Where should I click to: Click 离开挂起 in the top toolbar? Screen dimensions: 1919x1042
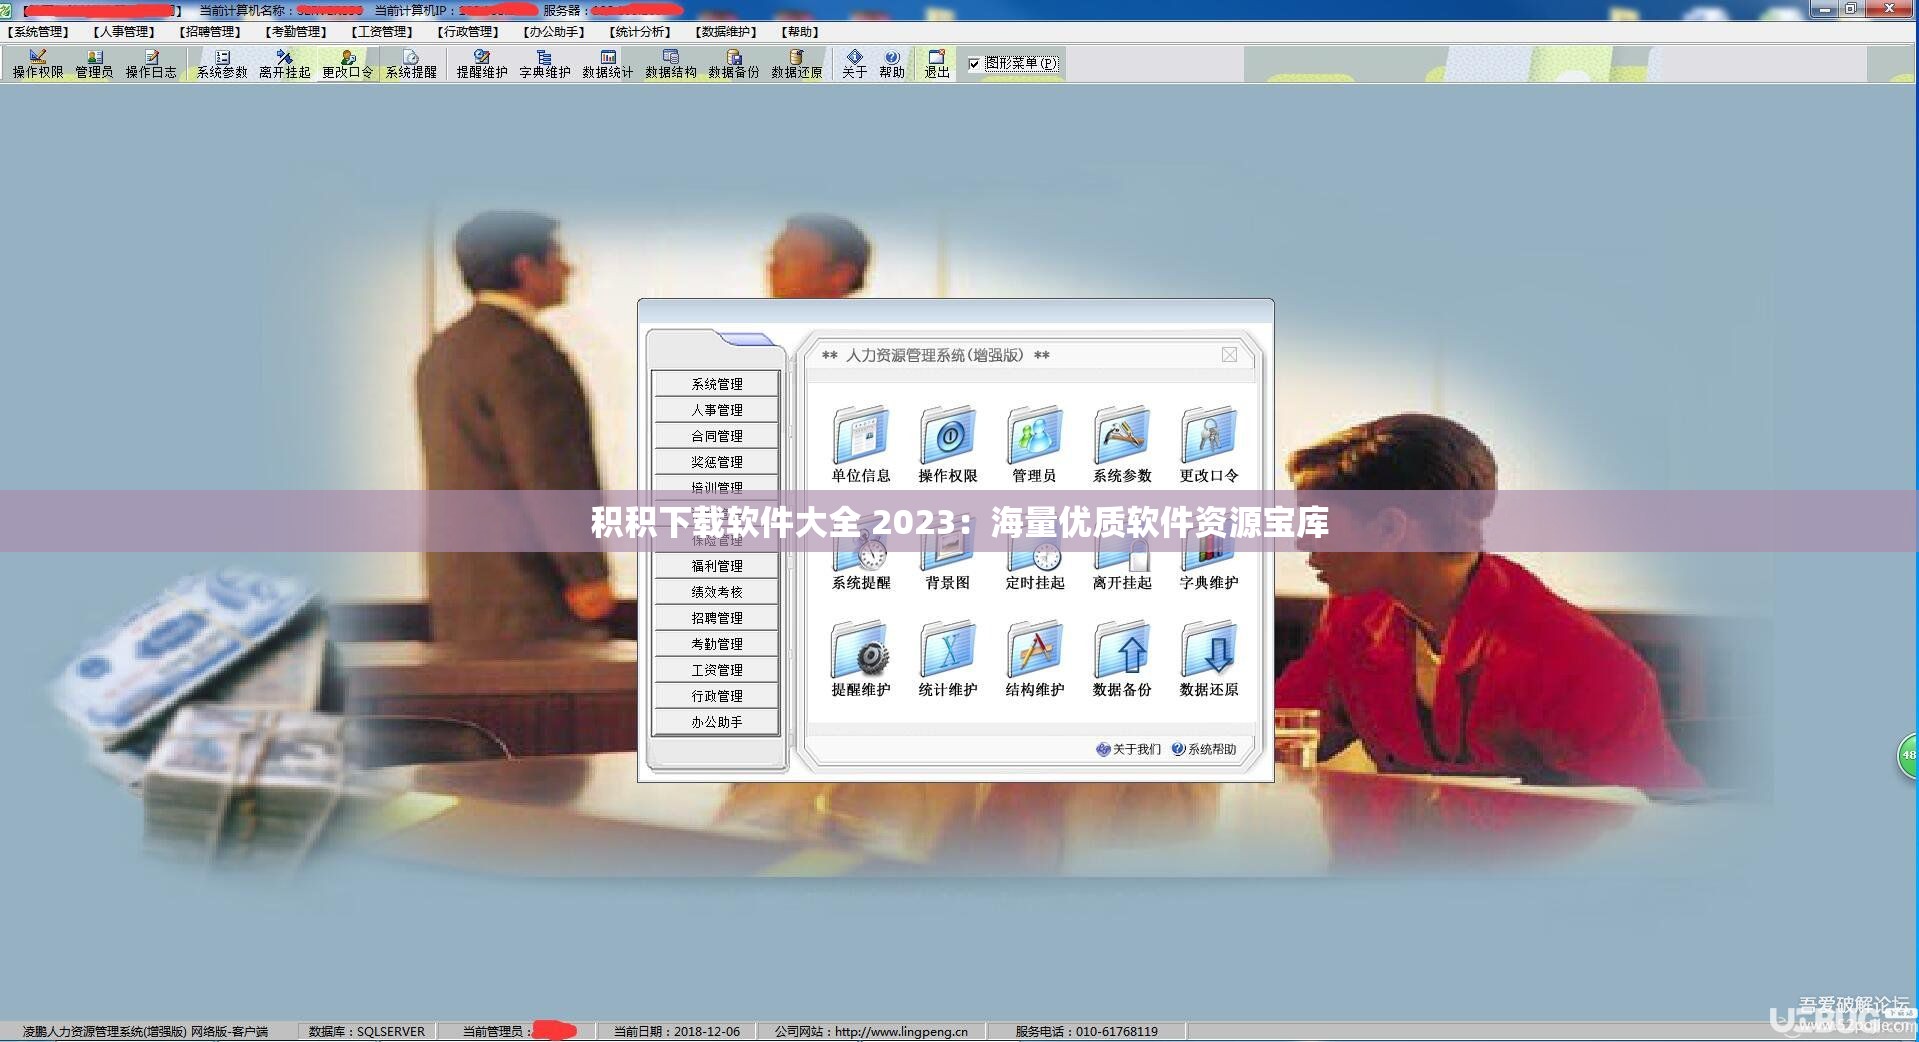click(x=285, y=64)
